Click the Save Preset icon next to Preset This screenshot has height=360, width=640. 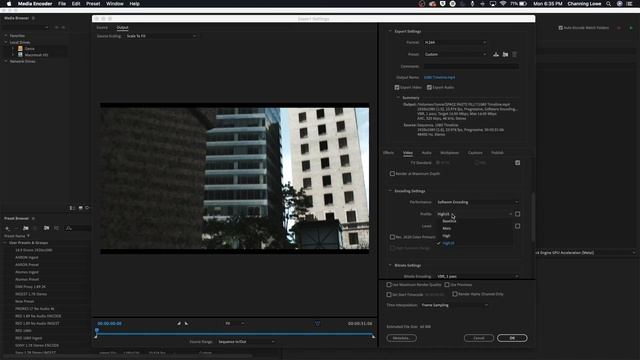coord(496,54)
